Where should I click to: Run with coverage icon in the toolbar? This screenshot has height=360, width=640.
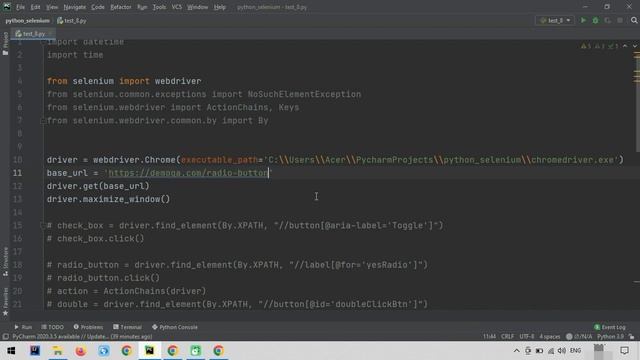coord(608,20)
